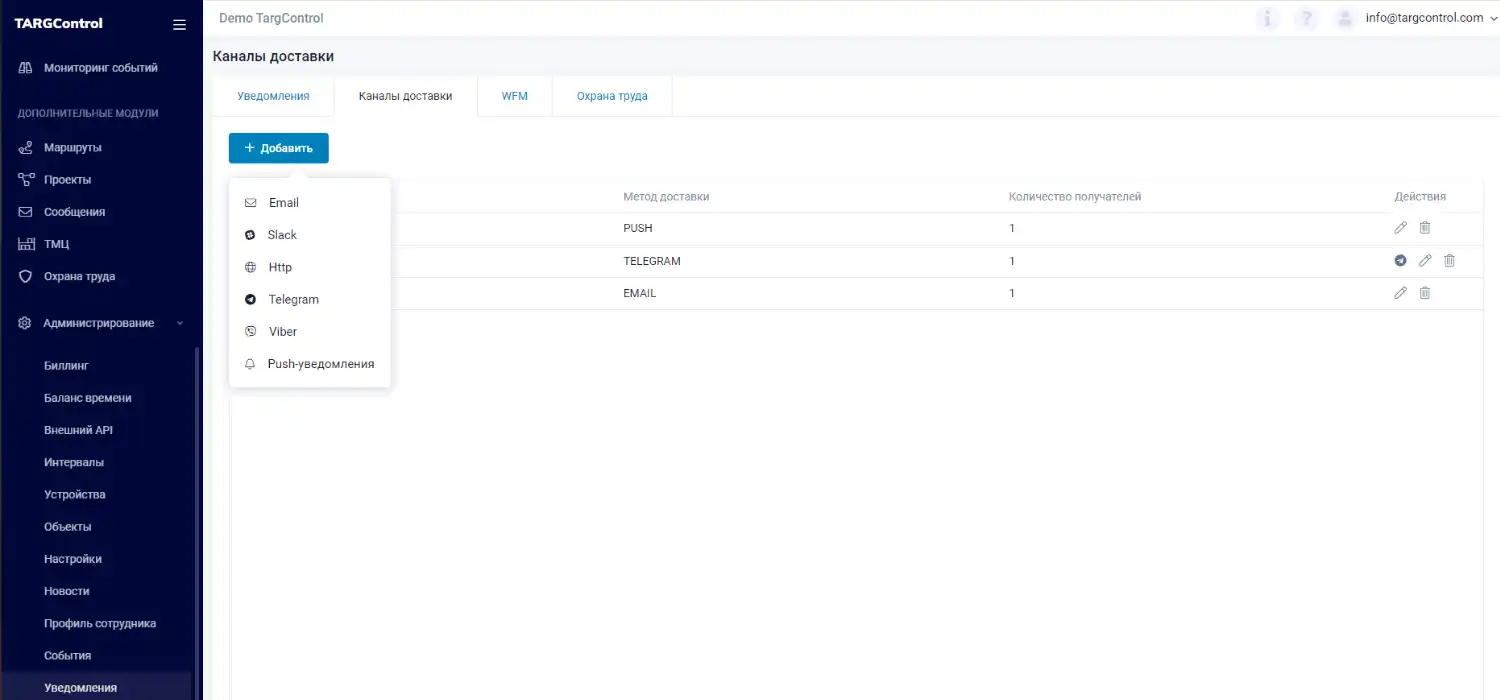This screenshot has width=1500, height=700.
Task: Open the Охрана труда tab
Action: coord(612,96)
